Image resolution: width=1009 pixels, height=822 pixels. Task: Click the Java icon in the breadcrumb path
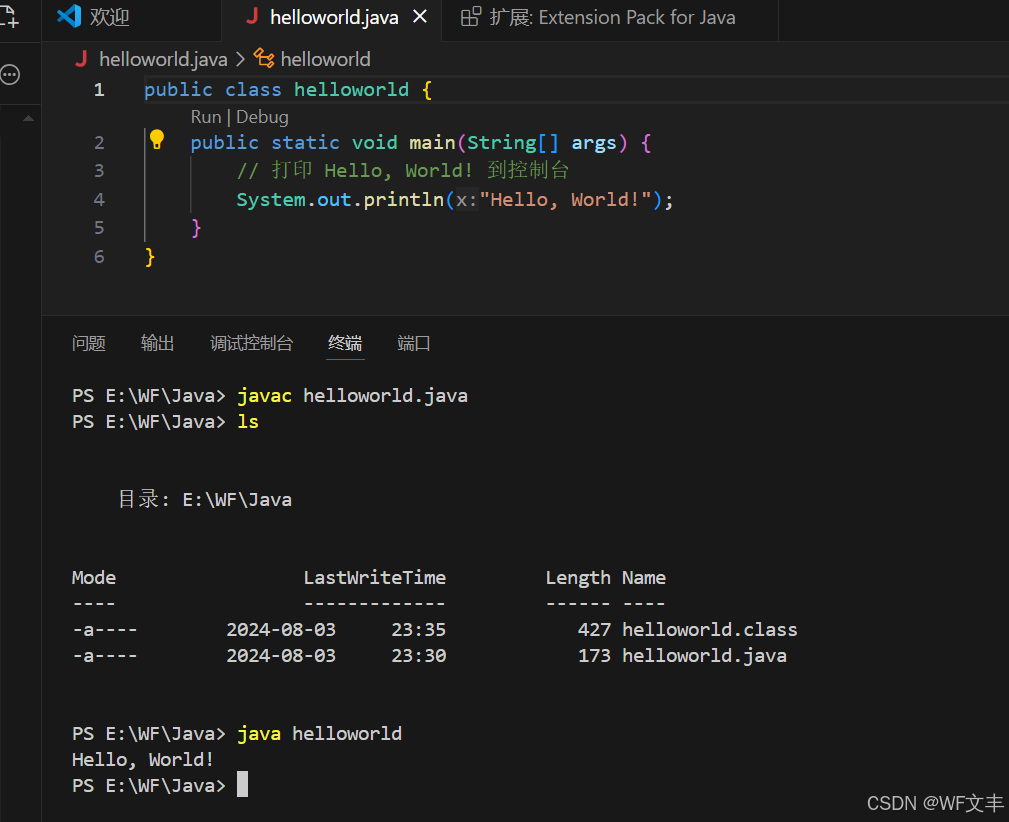[x=81, y=59]
